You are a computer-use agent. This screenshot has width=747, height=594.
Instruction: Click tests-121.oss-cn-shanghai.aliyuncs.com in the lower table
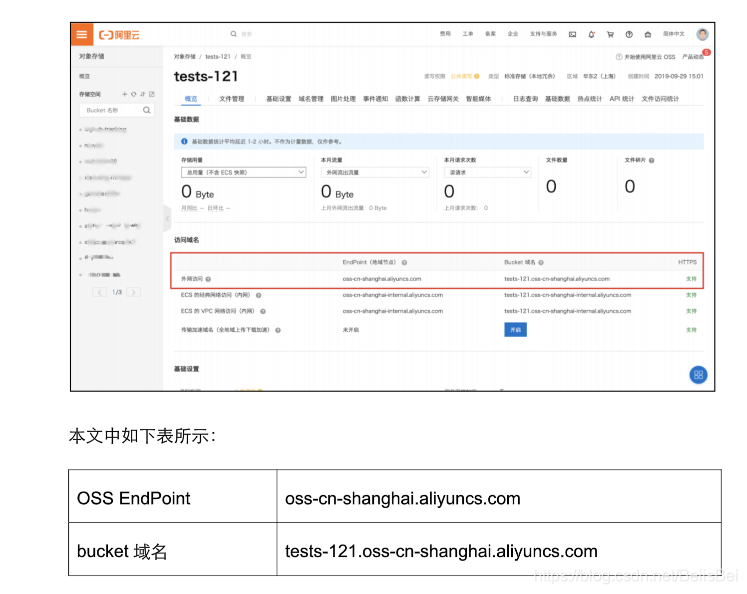click(441, 551)
